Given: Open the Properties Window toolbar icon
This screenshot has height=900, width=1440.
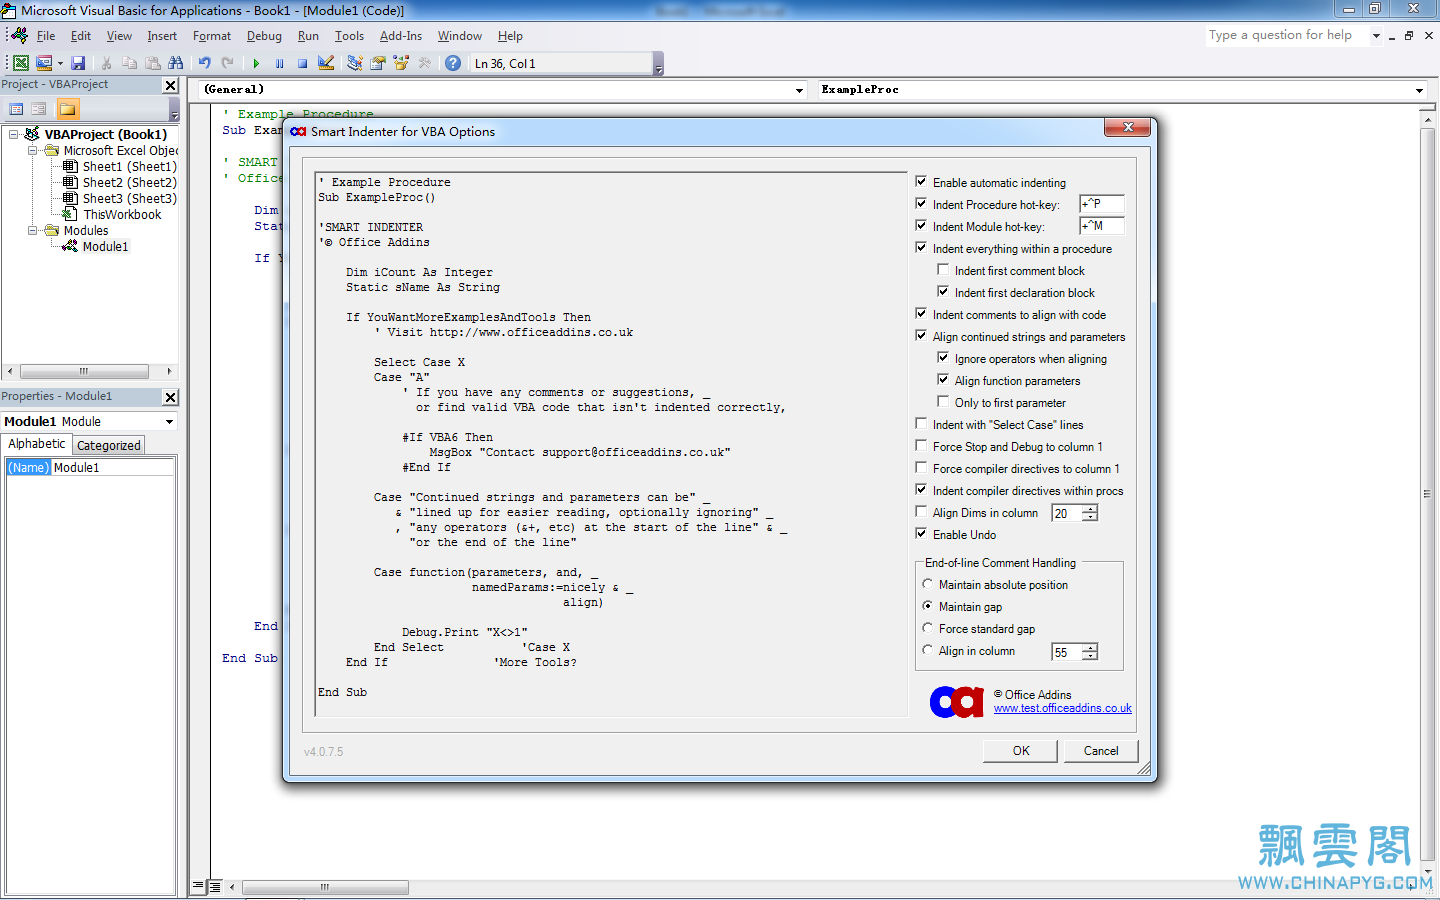Looking at the screenshot, I should (378, 63).
